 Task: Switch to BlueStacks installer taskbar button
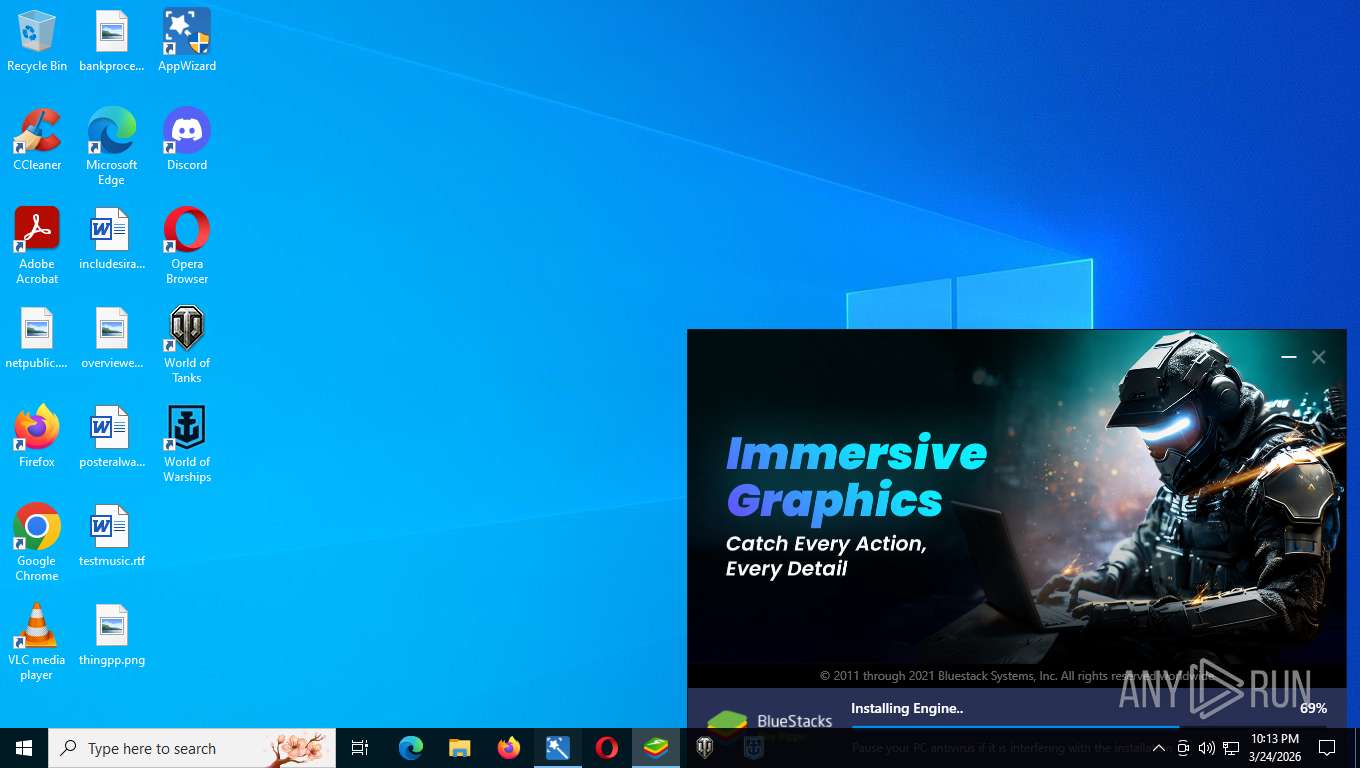656,748
